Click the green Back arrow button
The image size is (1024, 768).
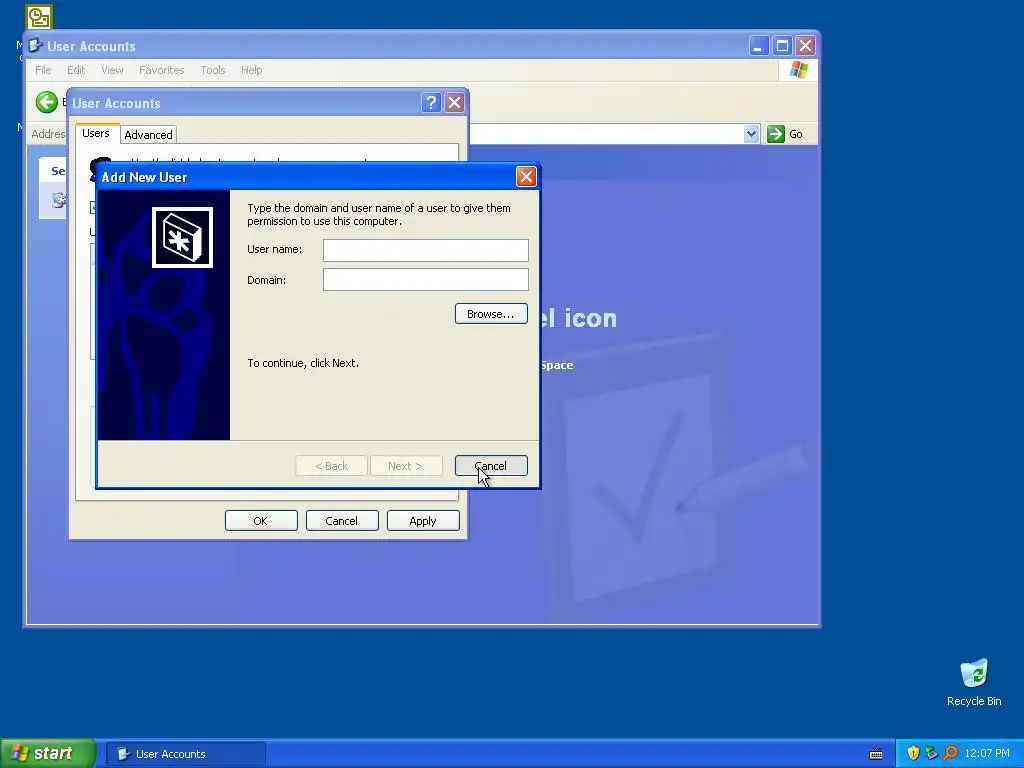pos(46,102)
